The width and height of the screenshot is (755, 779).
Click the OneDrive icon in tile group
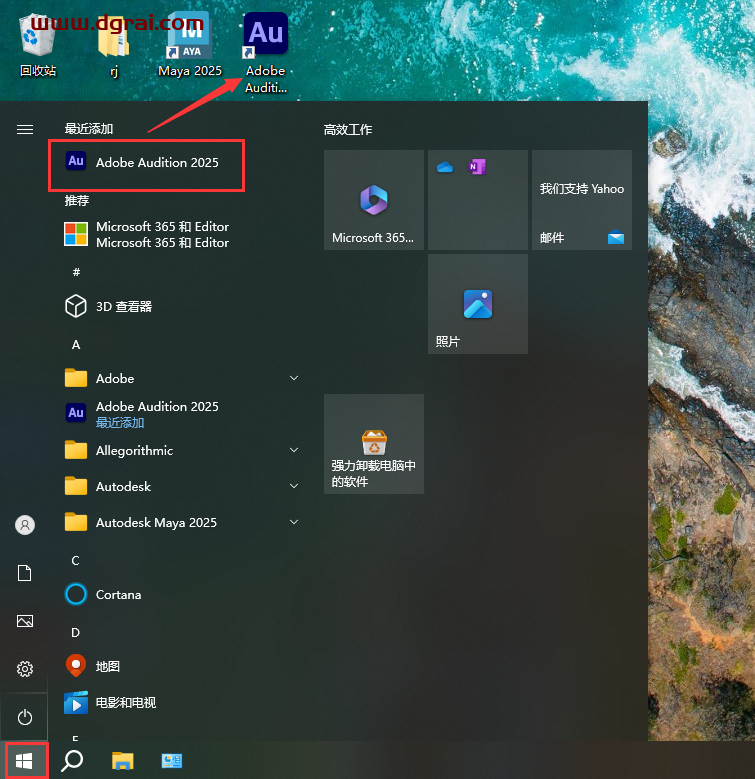445,167
